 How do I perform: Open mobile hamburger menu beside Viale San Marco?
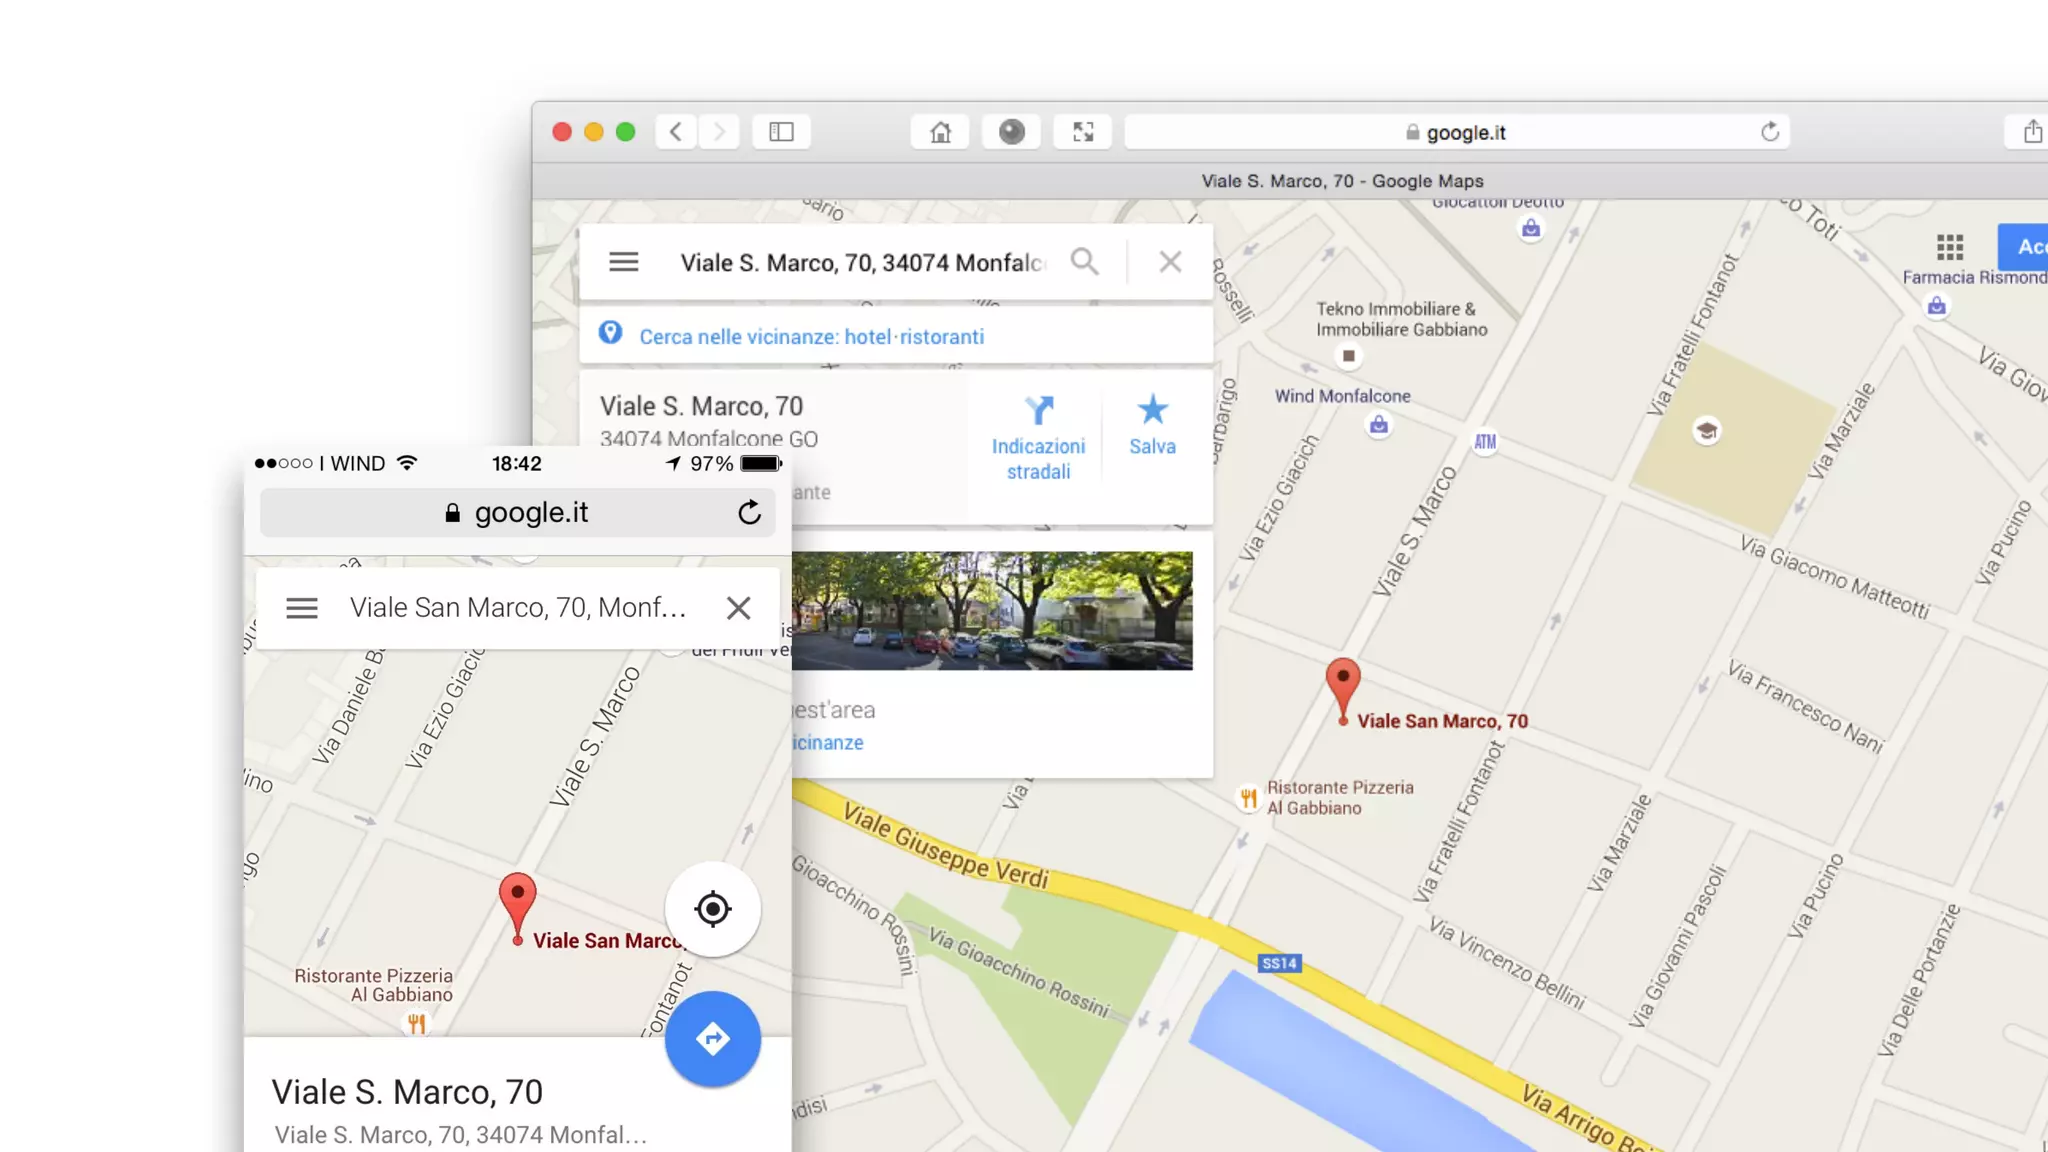301,608
